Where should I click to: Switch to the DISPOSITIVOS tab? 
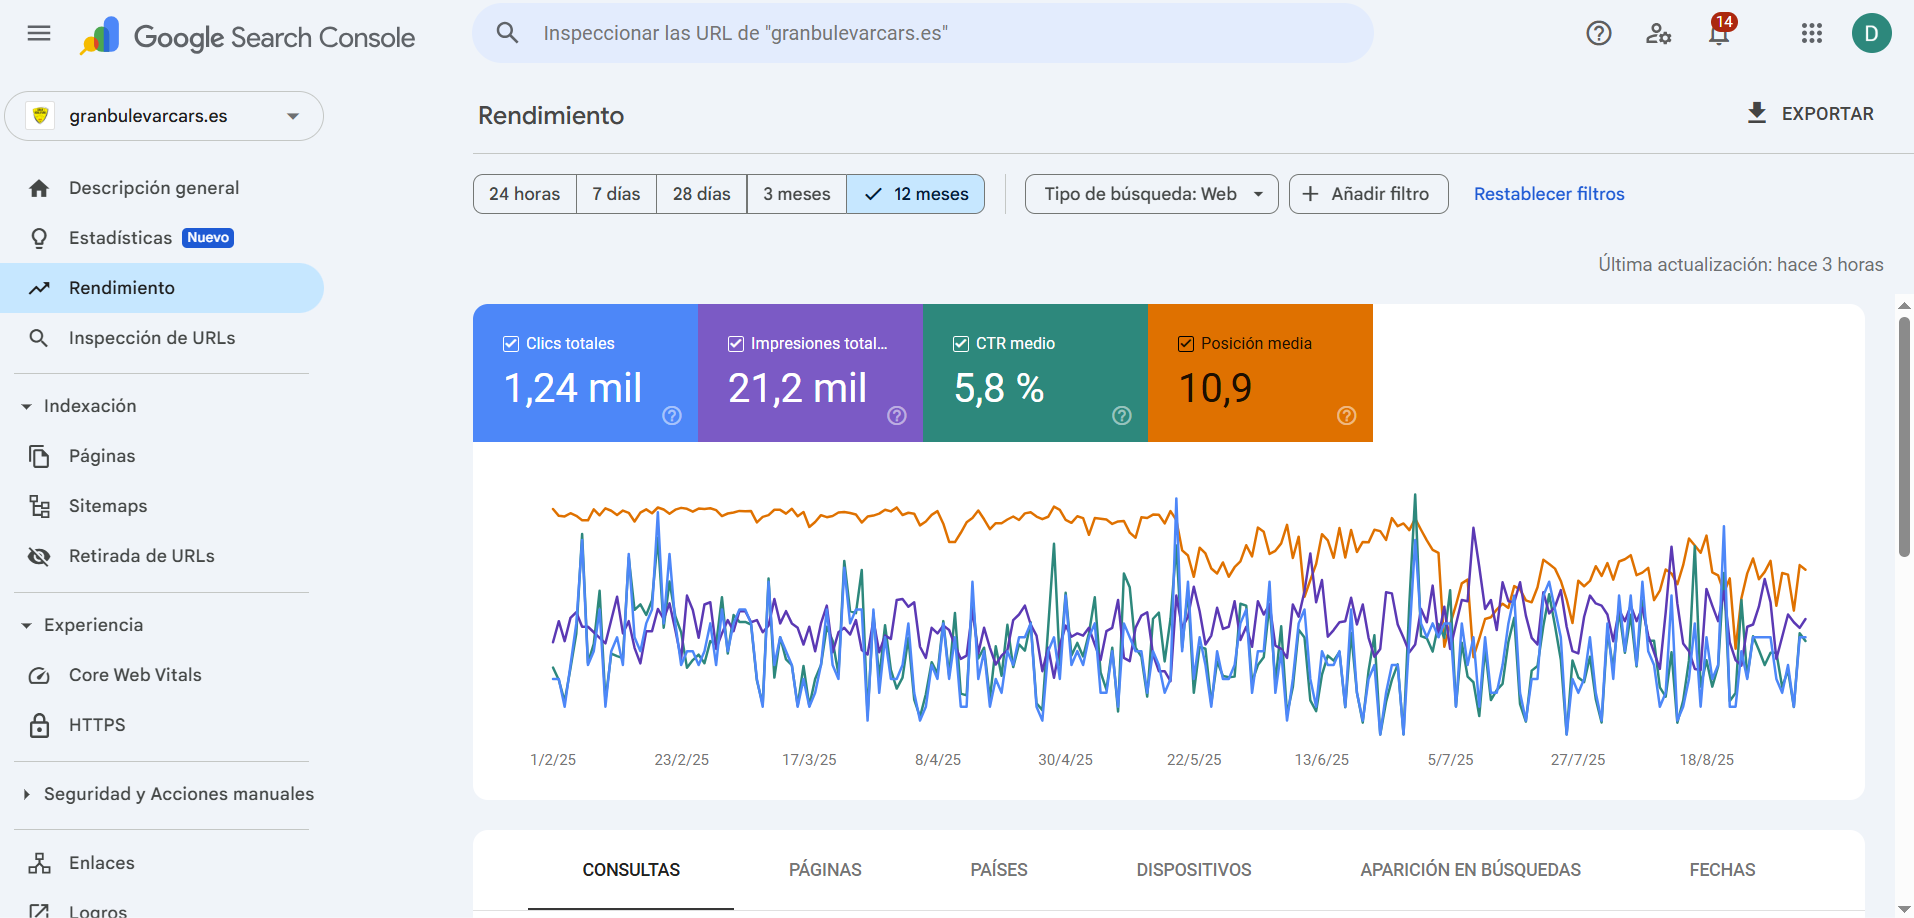1193,870
